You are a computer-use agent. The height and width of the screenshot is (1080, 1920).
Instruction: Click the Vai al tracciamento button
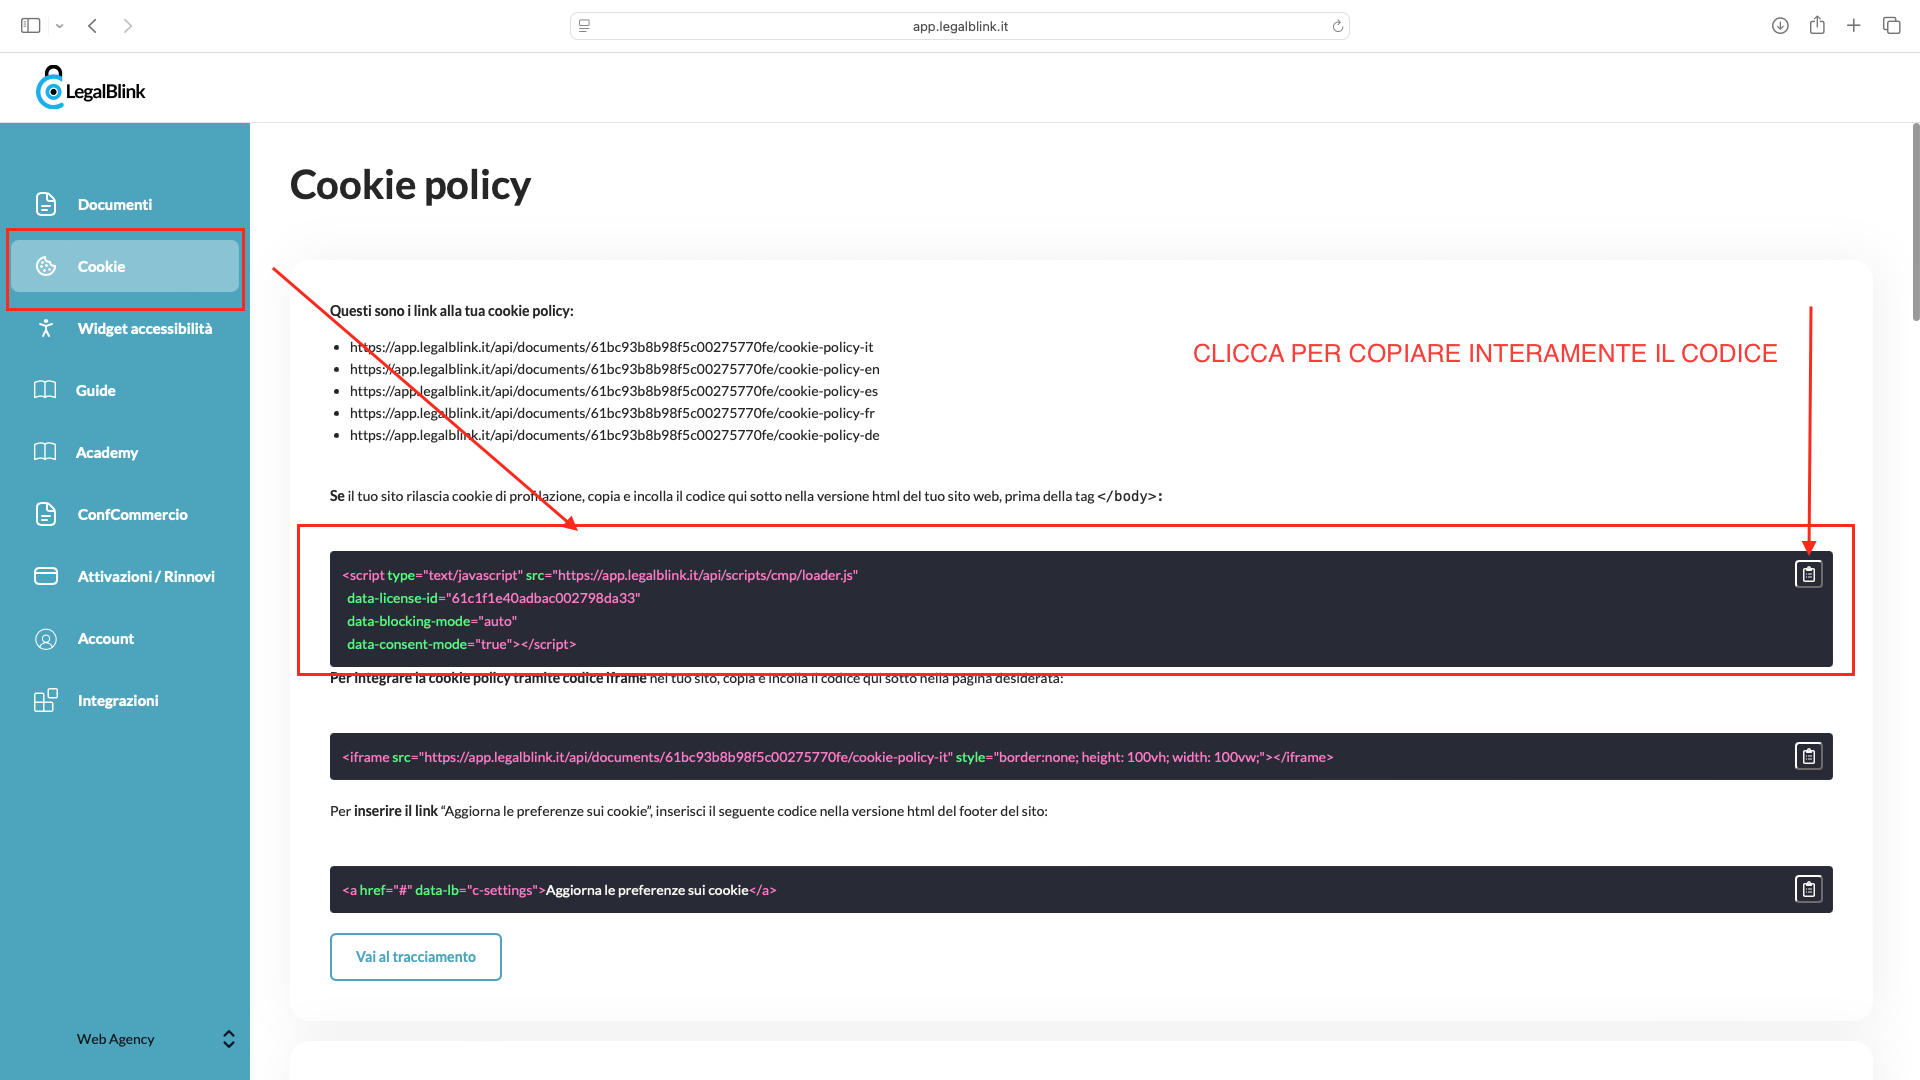click(x=416, y=957)
